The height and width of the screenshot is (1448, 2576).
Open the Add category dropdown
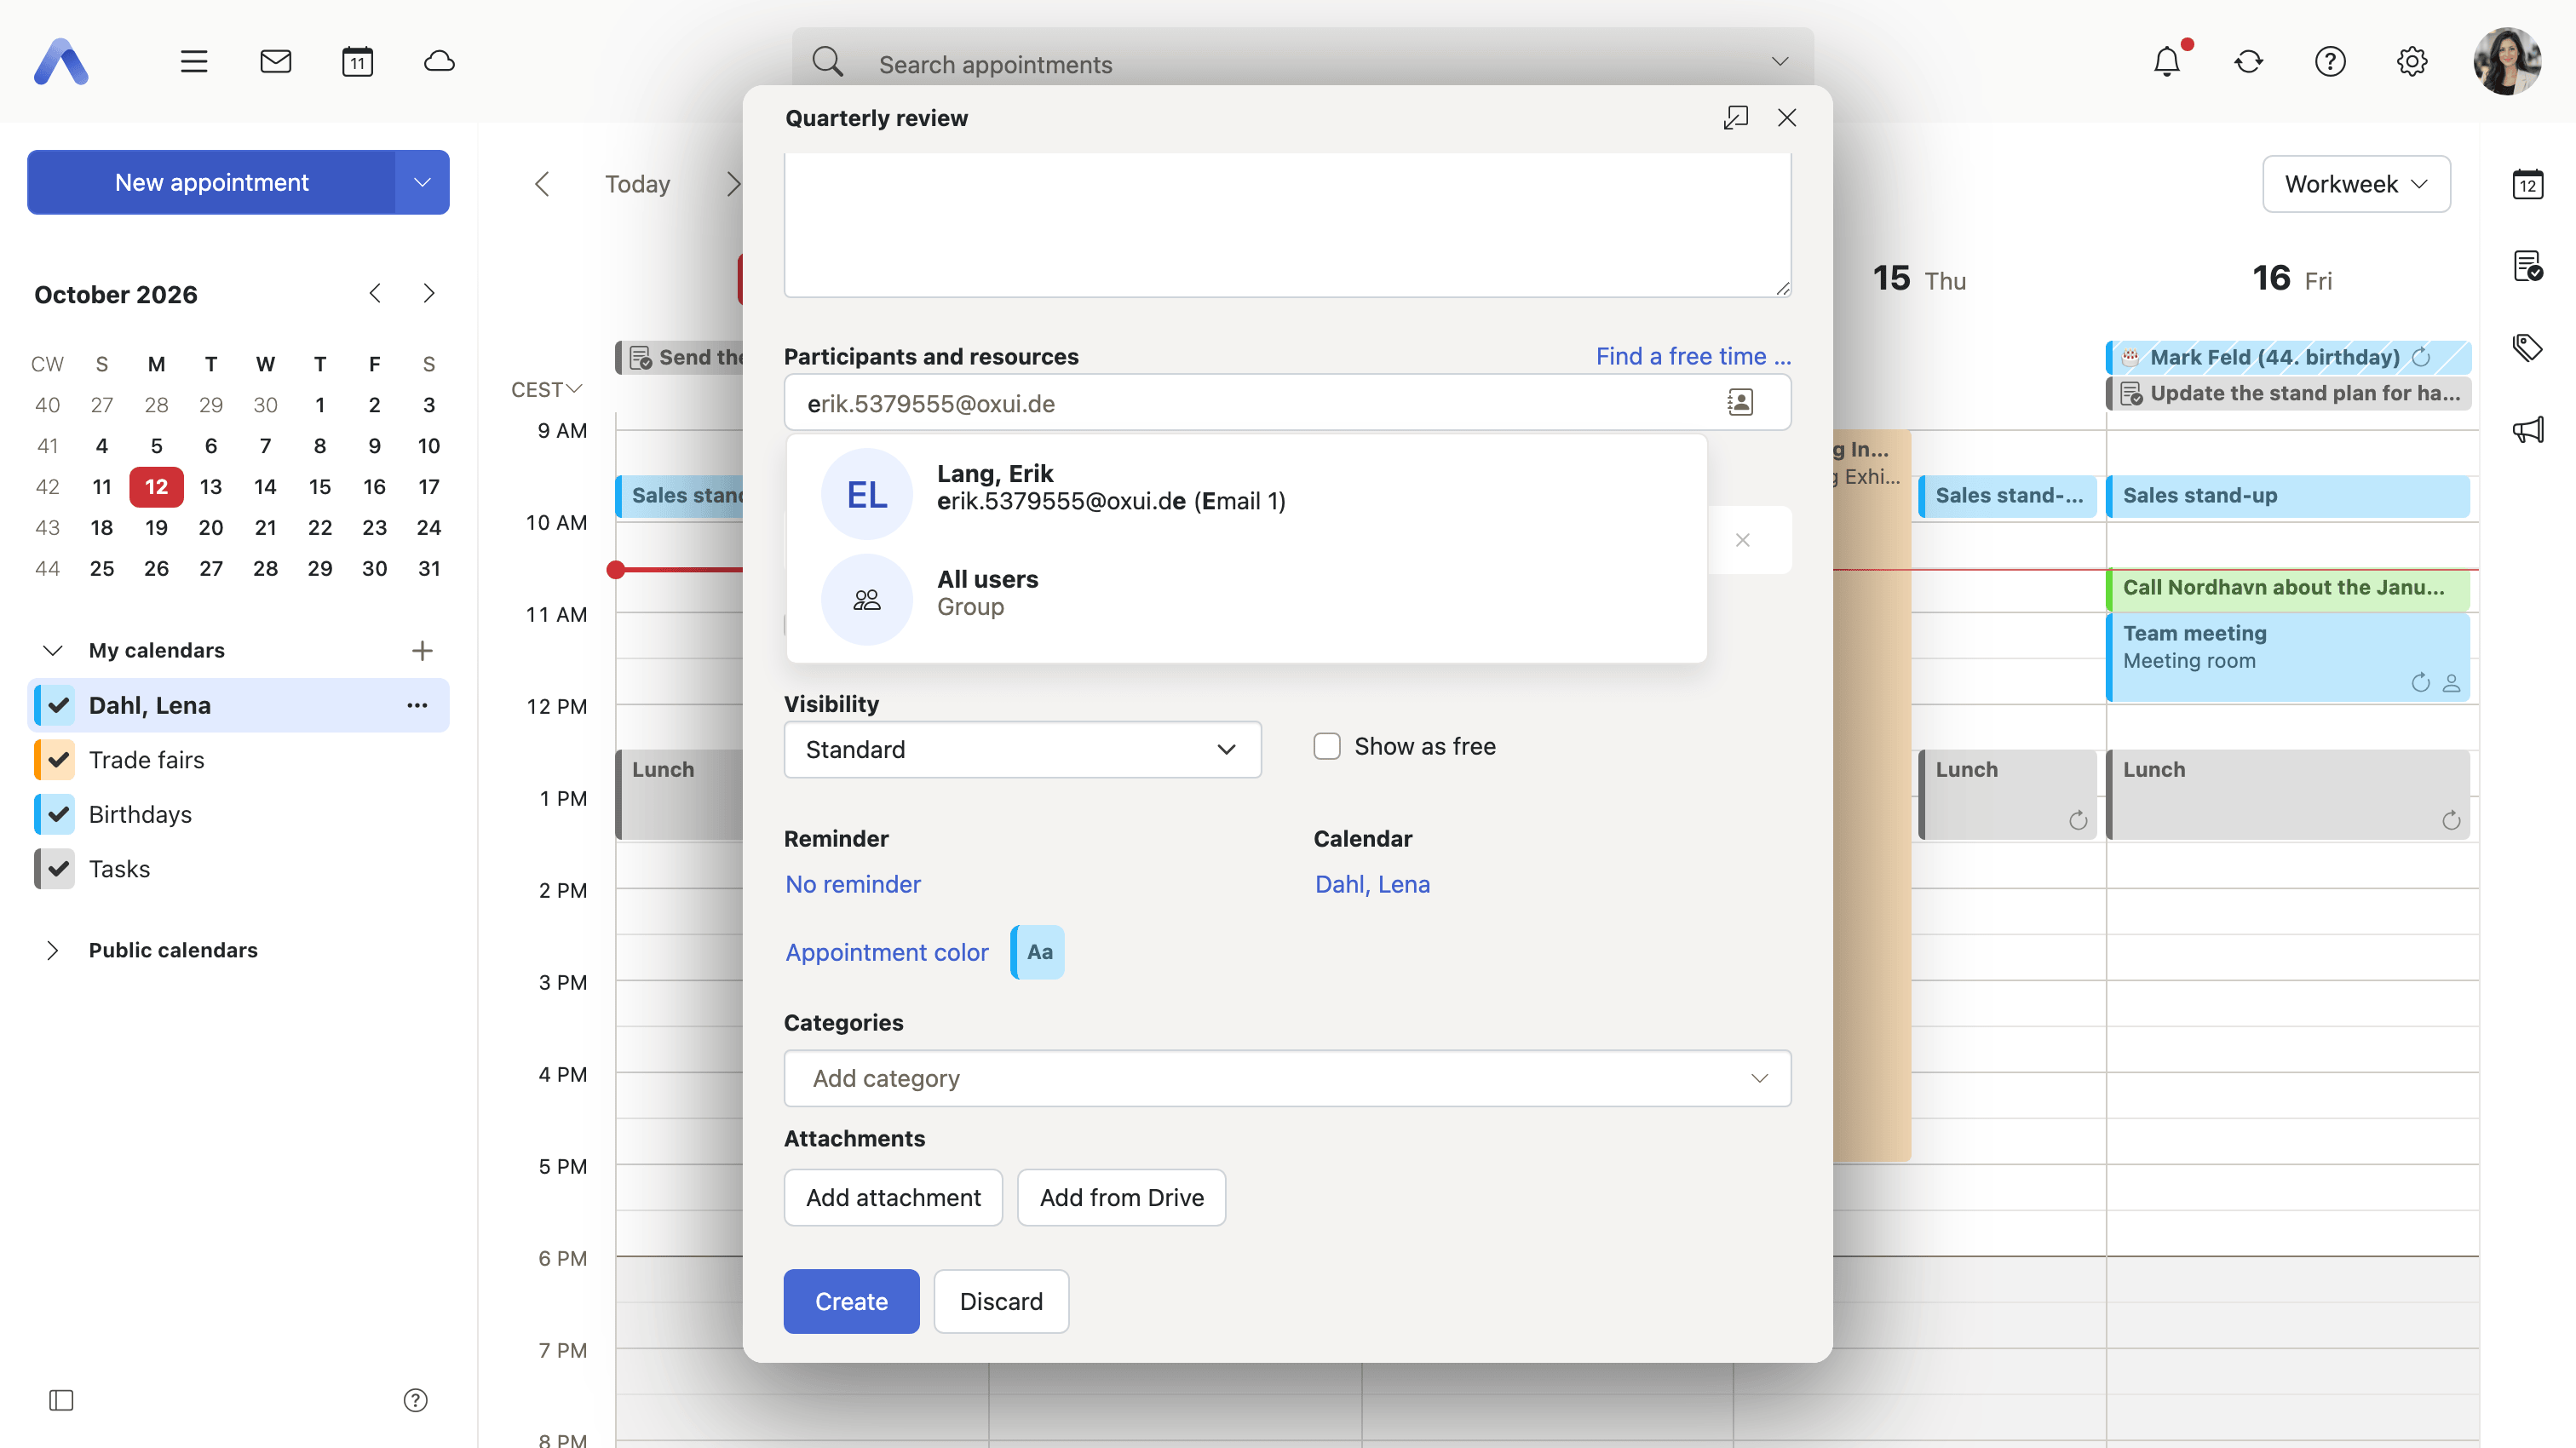click(x=1287, y=1078)
